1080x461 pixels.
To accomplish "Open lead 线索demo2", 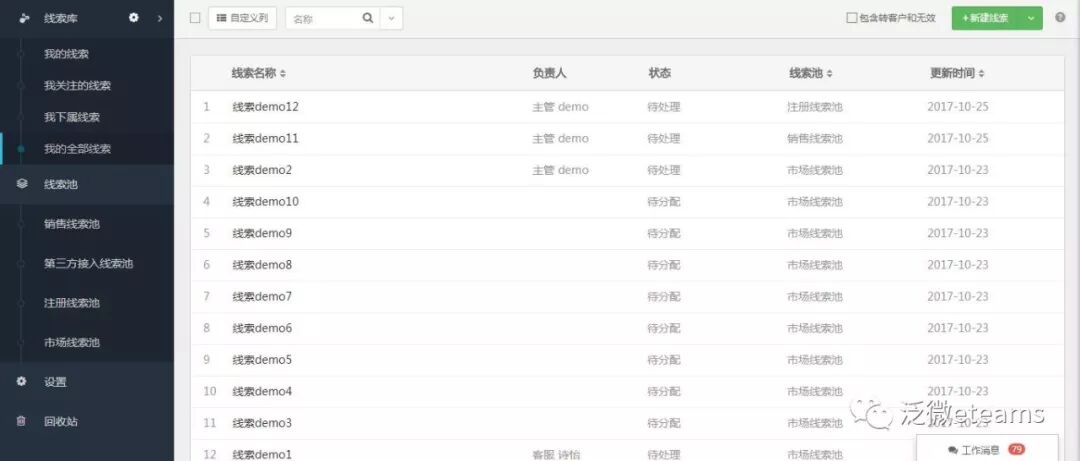I will coord(262,170).
